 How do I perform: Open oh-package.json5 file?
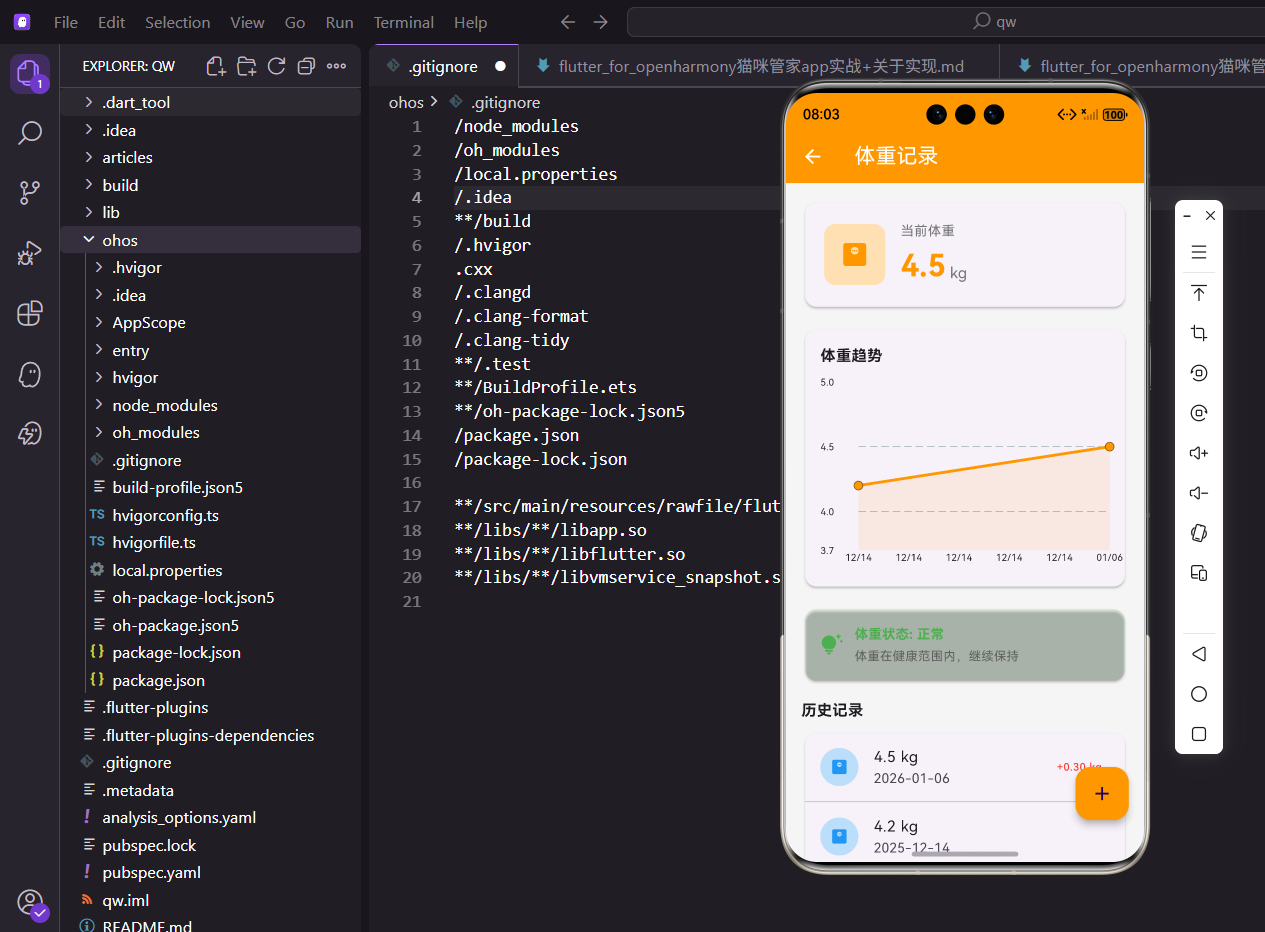pyautogui.click(x=210, y=625)
